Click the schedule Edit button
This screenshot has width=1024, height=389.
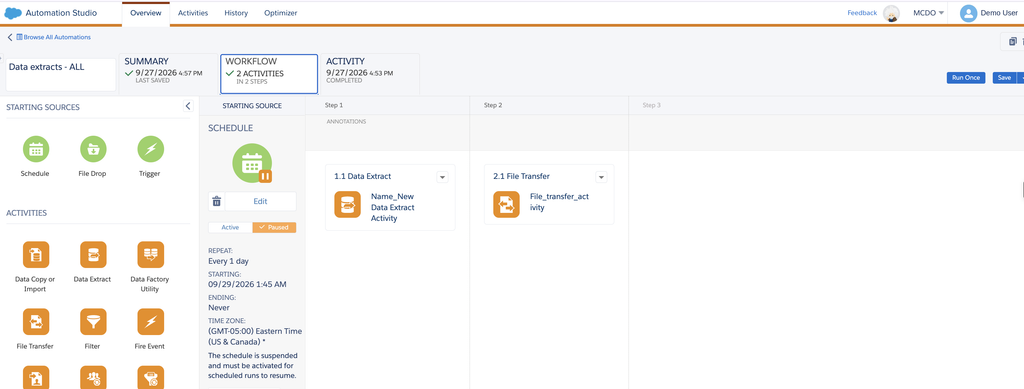coord(260,202)
